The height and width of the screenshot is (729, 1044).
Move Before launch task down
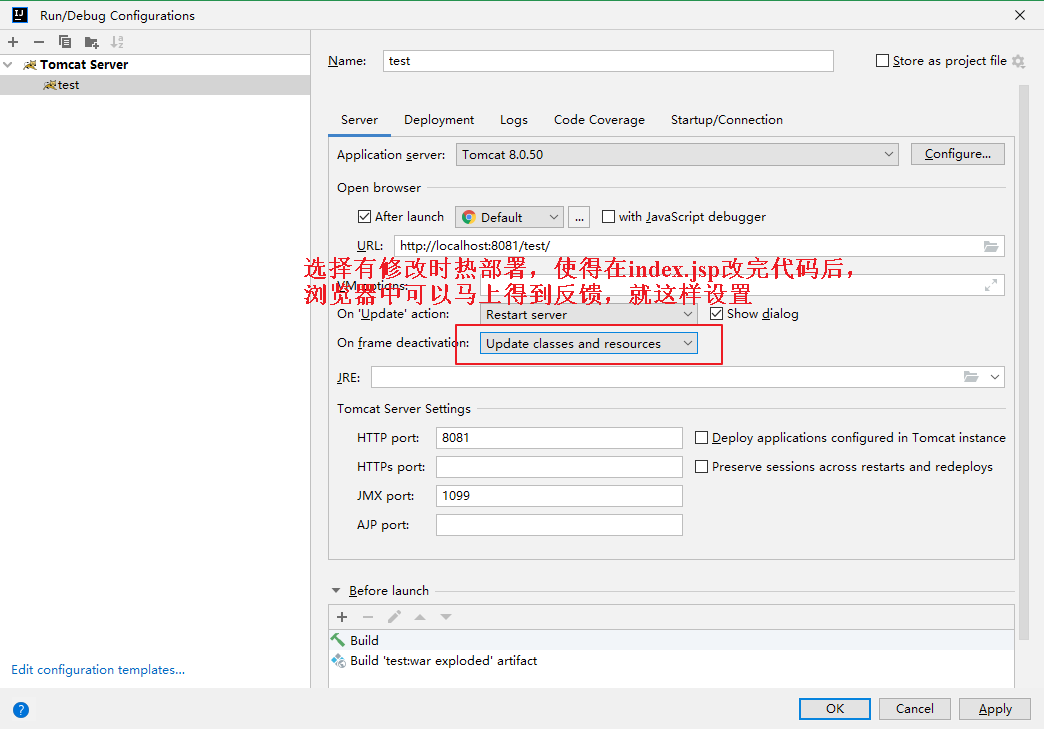(x=446, y=617)
